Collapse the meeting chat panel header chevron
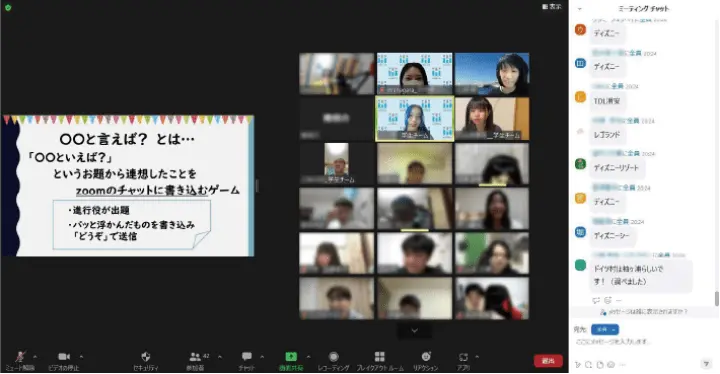This screenshot has width=720, height=374. tap(579, 9)
